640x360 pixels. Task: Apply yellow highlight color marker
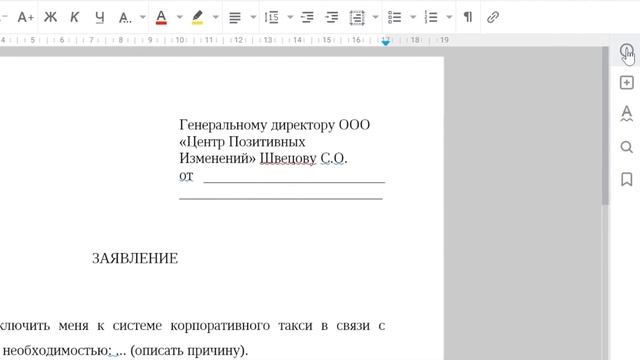coord(197,17)
